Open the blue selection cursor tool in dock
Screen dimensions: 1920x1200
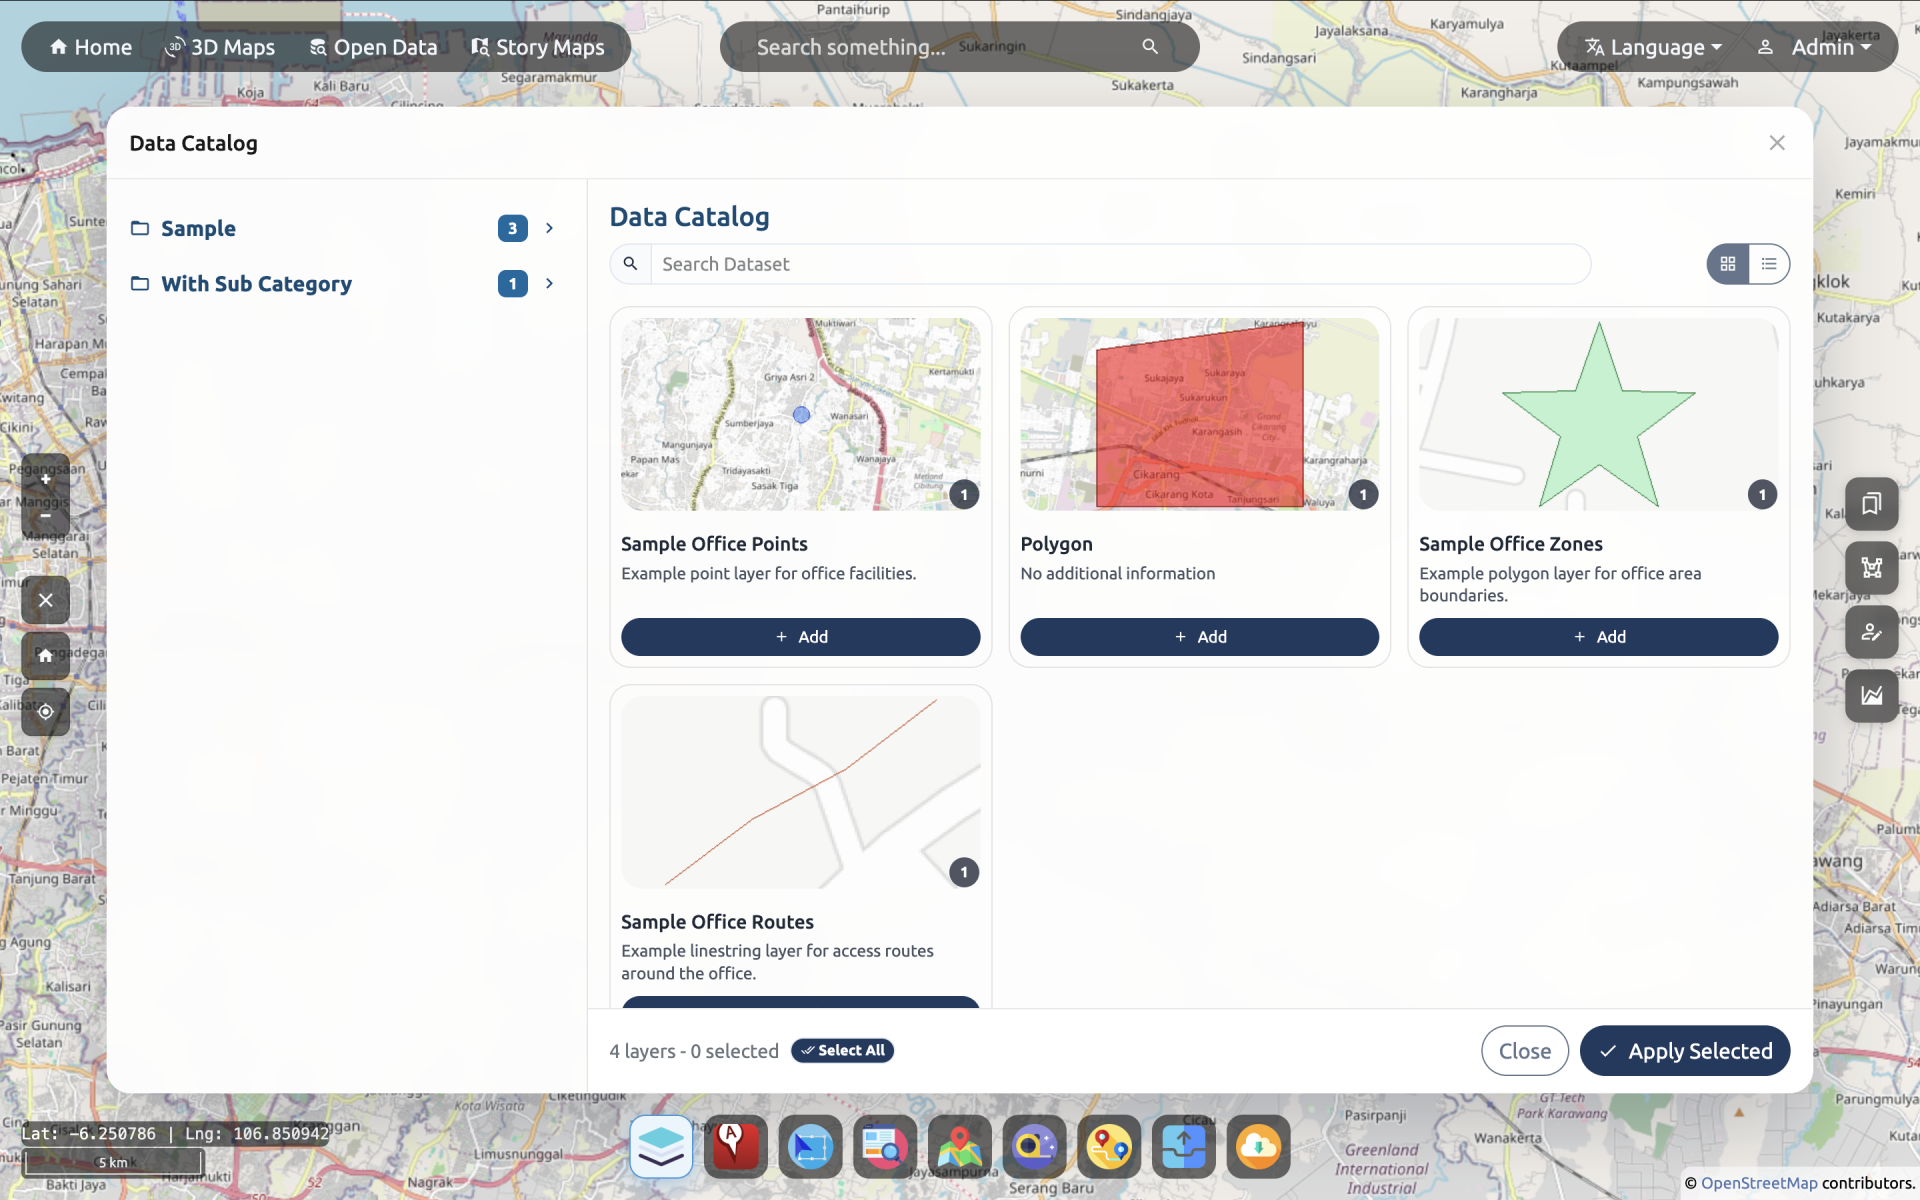click(810, 1146)
